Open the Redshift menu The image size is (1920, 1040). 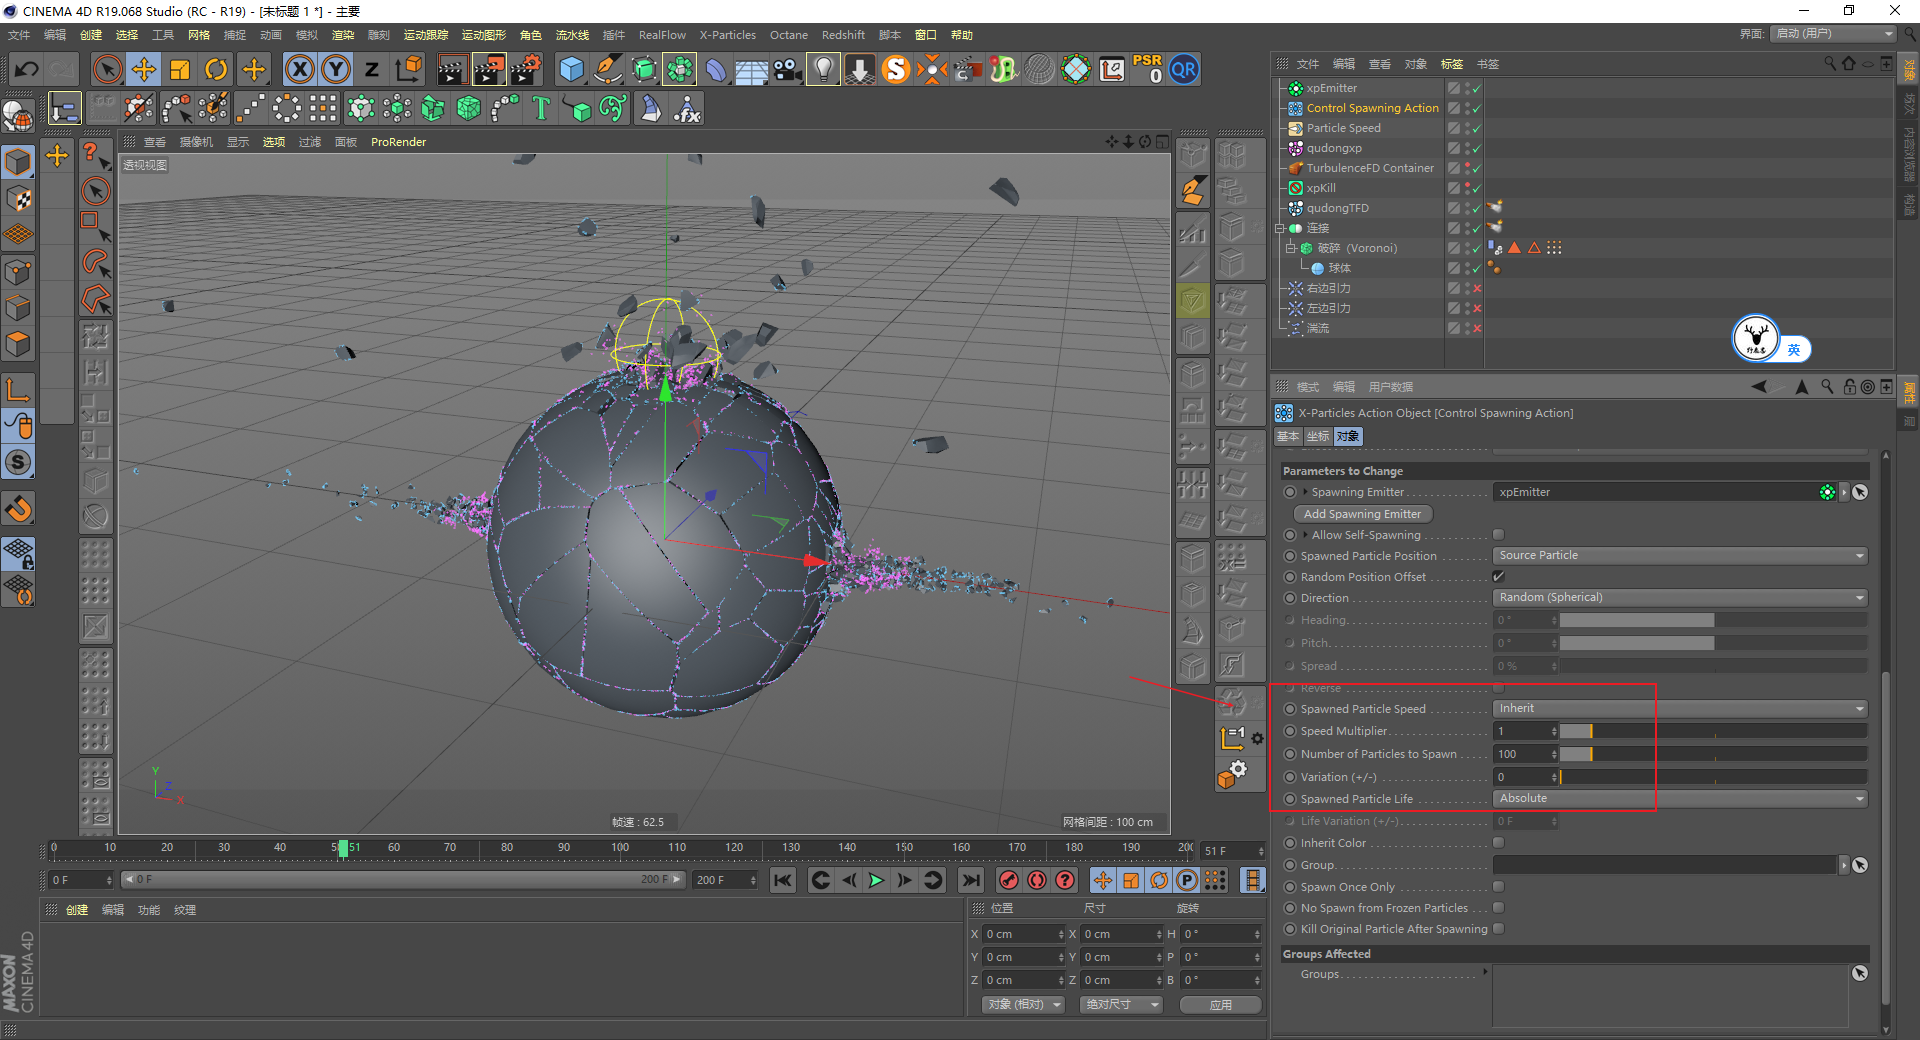843,35
